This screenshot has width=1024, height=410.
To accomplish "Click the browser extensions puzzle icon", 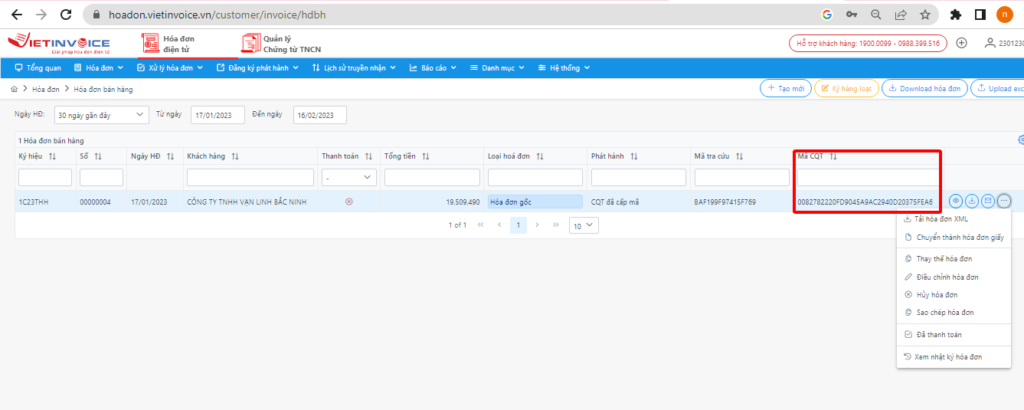I will click(956, 14).
